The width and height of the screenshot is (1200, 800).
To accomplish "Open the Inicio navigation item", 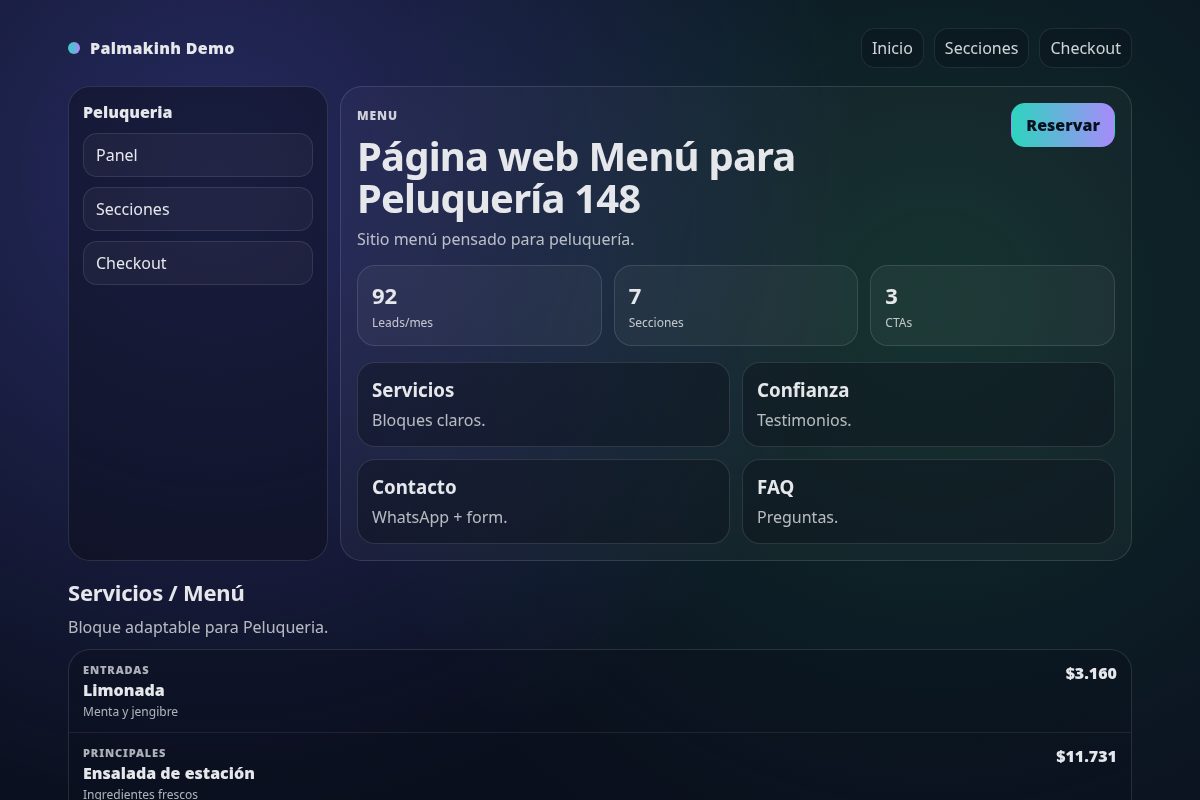I will (891, 47).
